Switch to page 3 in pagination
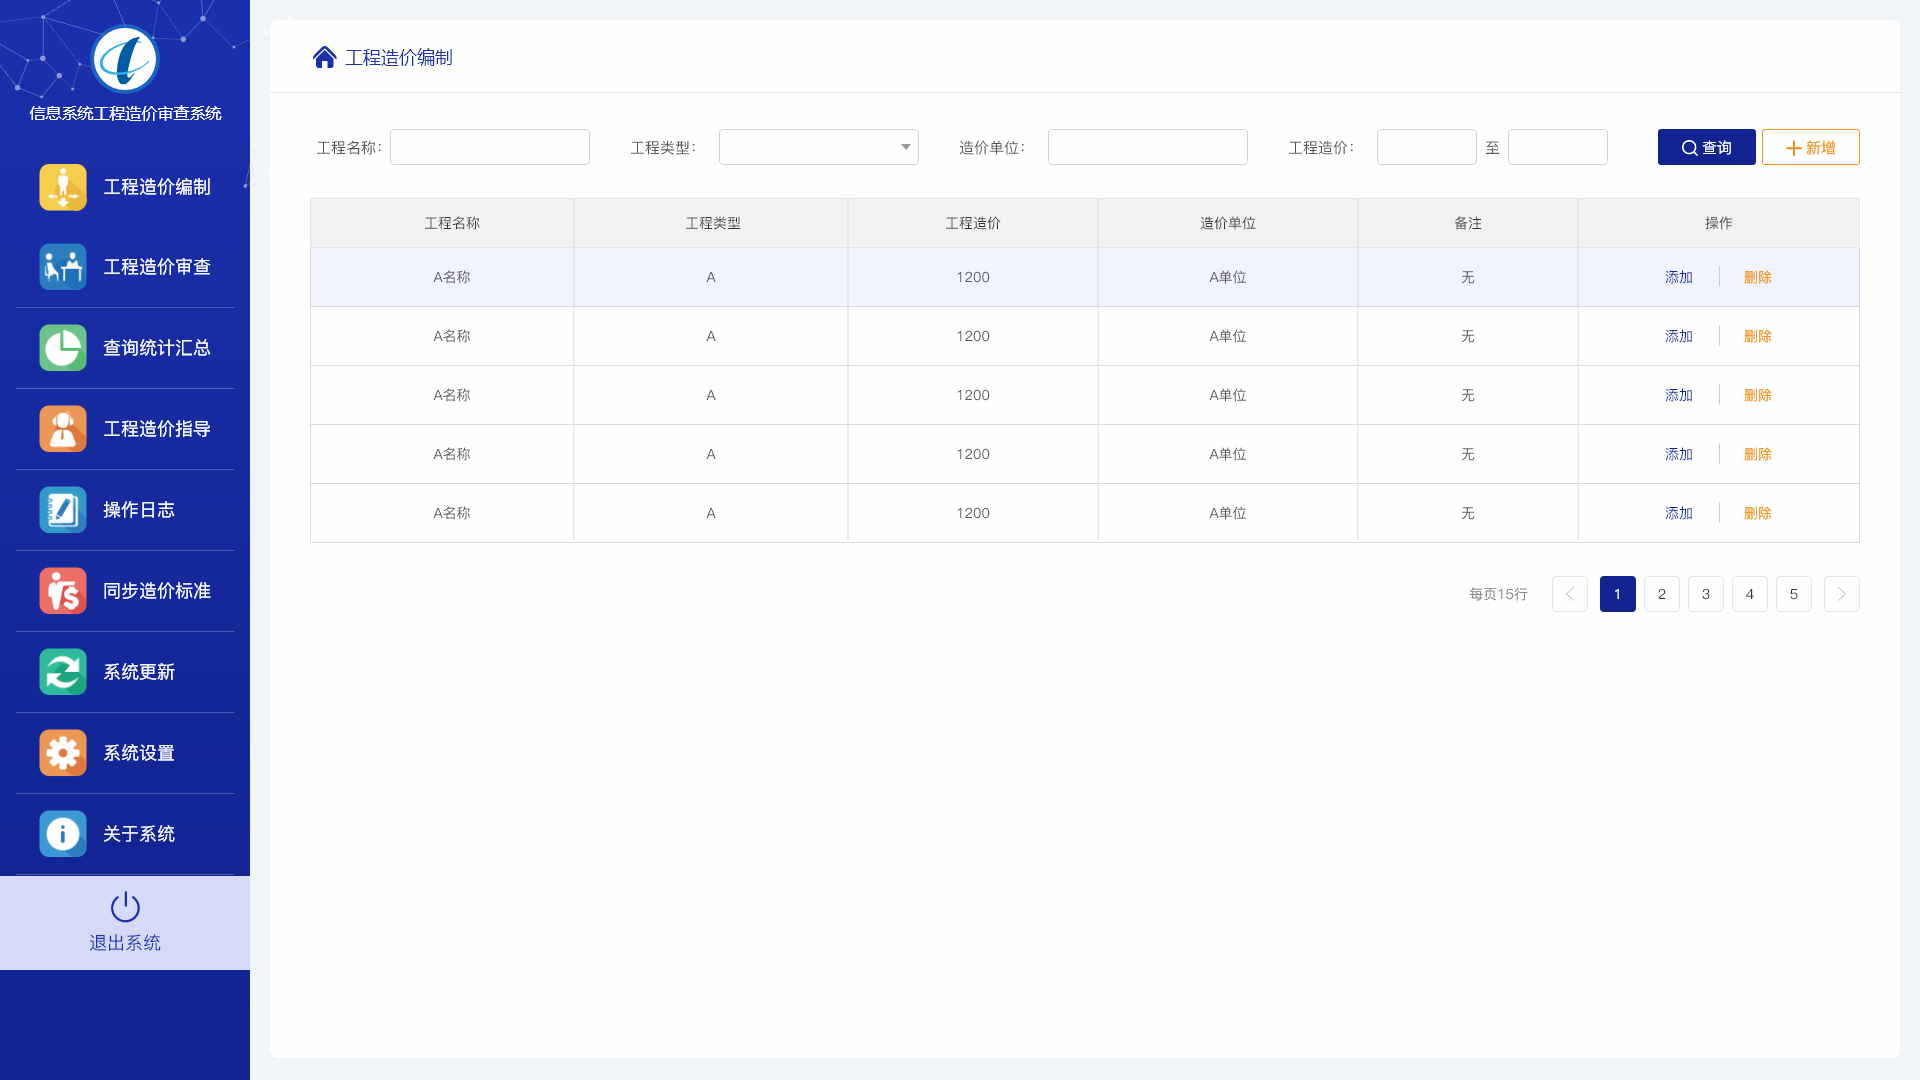Image resolution: width=1920 pixels, height=1080 pixels. pyautogui.click(x=1705, y=594)
